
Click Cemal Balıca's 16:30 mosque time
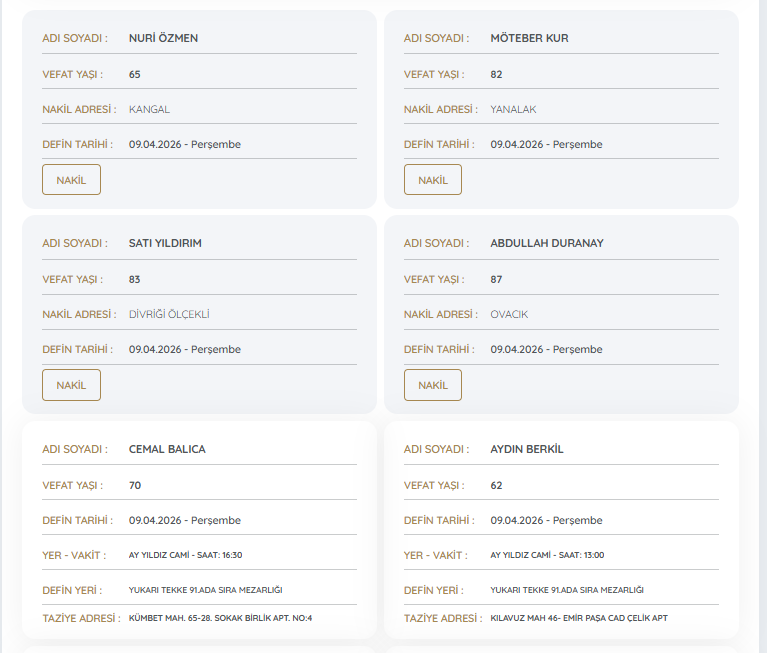[x=185, y=555]
